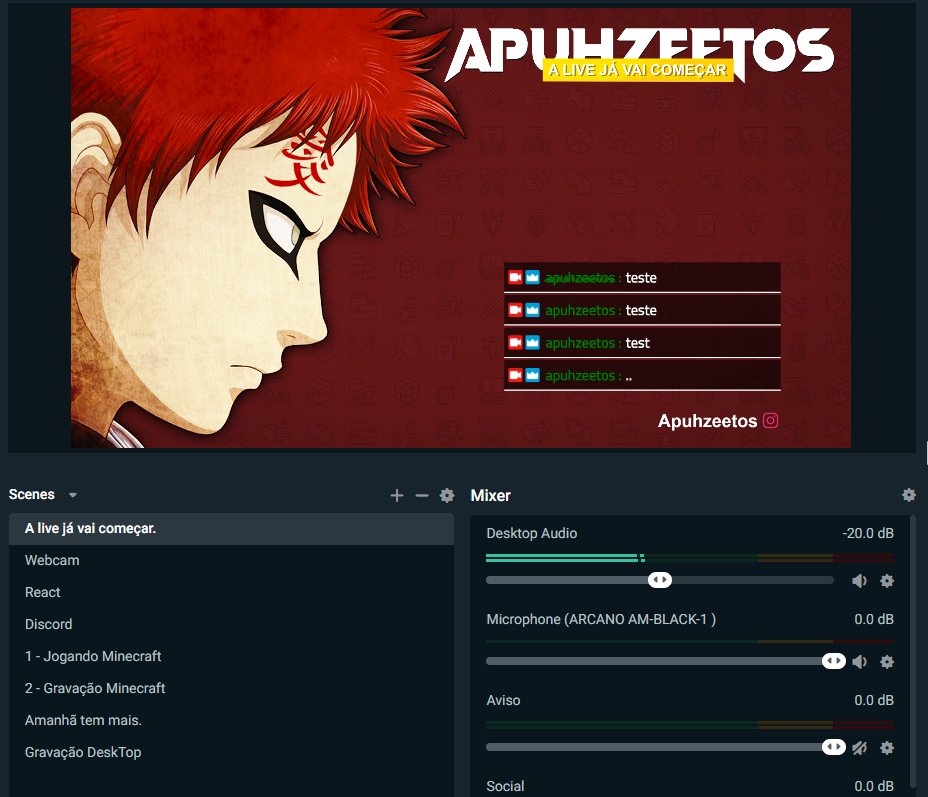The height and width of the screenshot is (797, 928).
Task: Select 1 - Jogando Minecraft scene
Action: (x=231, y=656)
